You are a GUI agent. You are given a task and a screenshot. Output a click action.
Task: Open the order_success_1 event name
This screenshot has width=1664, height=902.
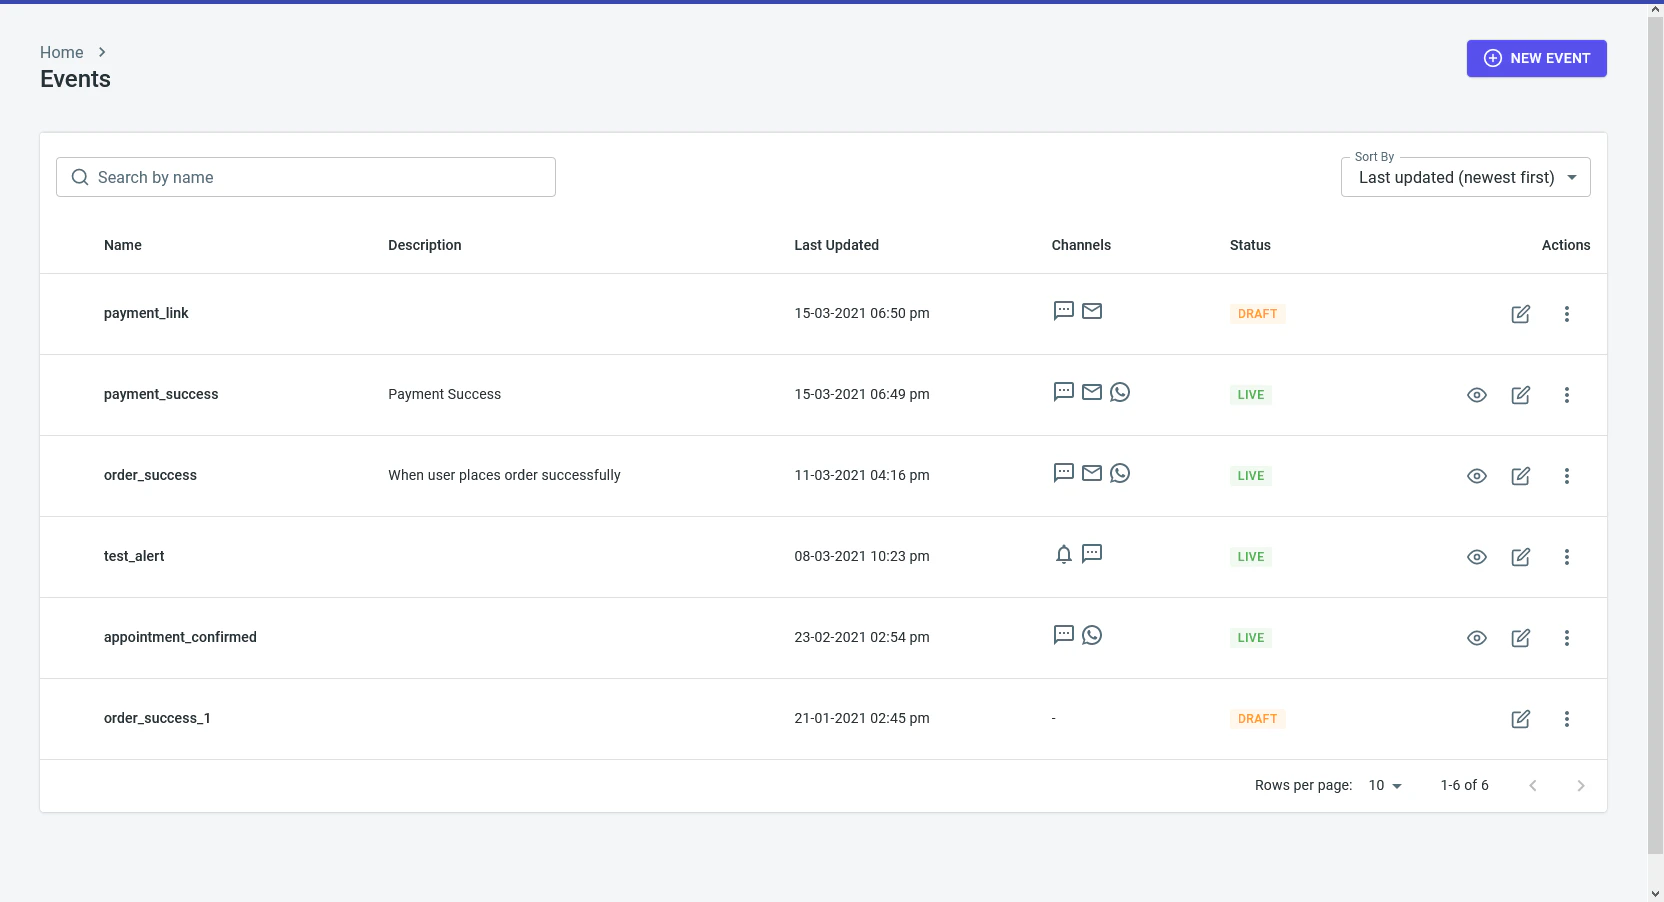[157, 718]
